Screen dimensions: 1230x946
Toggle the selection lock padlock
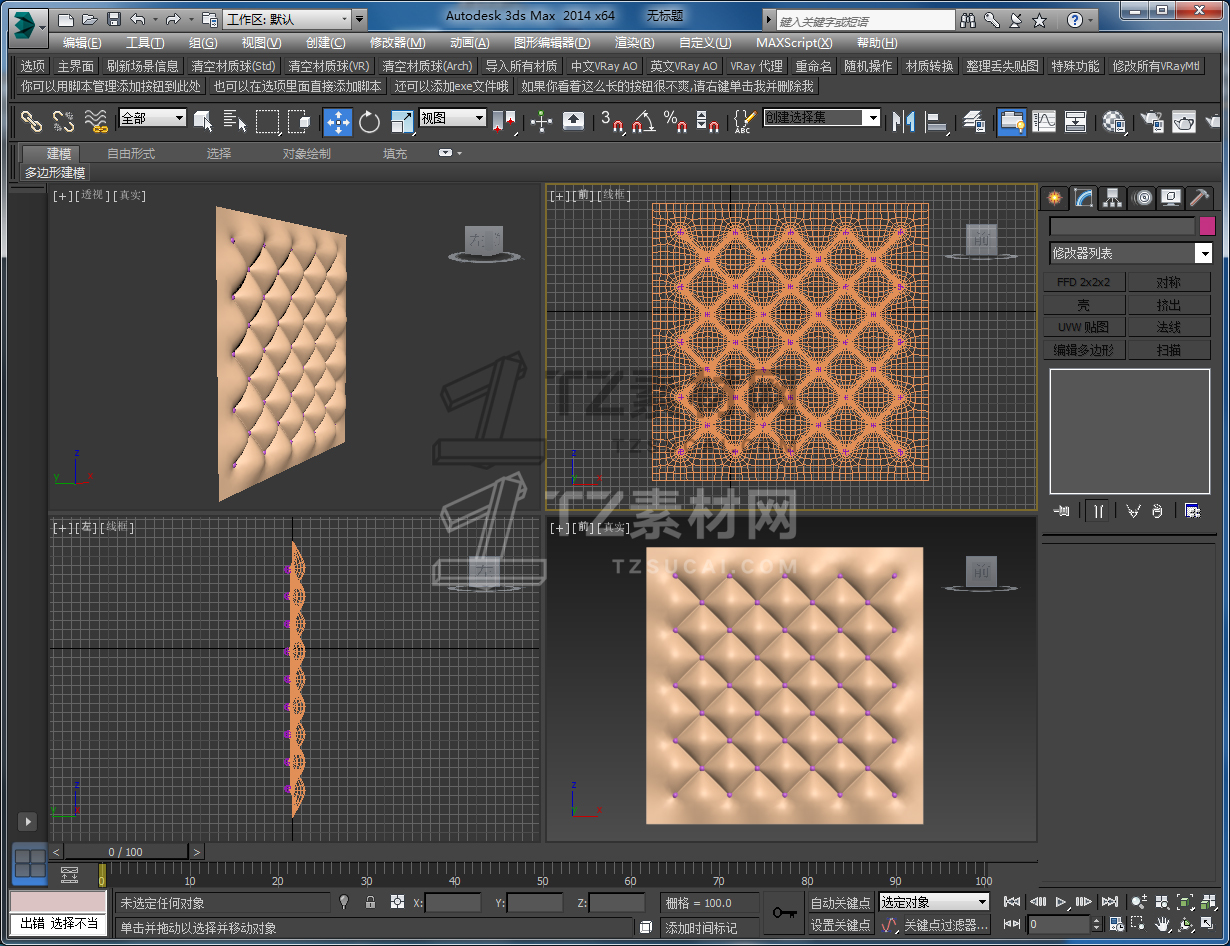[x=370, y=902]
